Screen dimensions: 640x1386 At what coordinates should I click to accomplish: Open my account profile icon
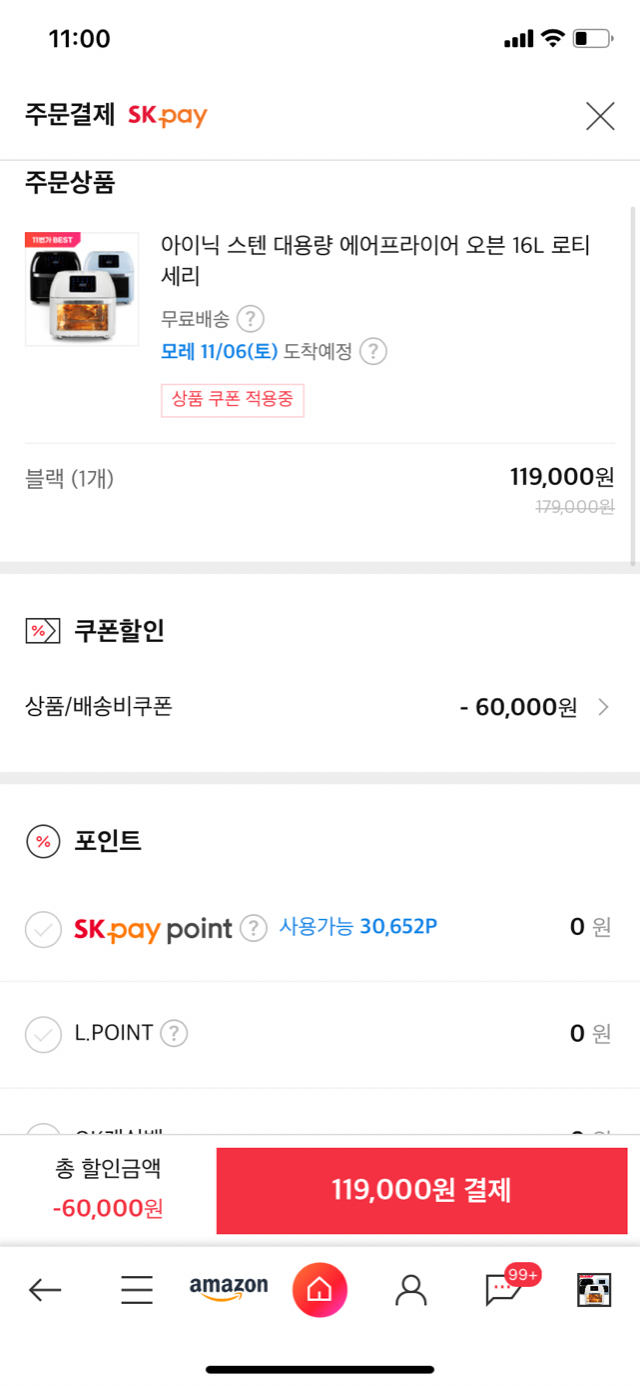(411, 1290)
